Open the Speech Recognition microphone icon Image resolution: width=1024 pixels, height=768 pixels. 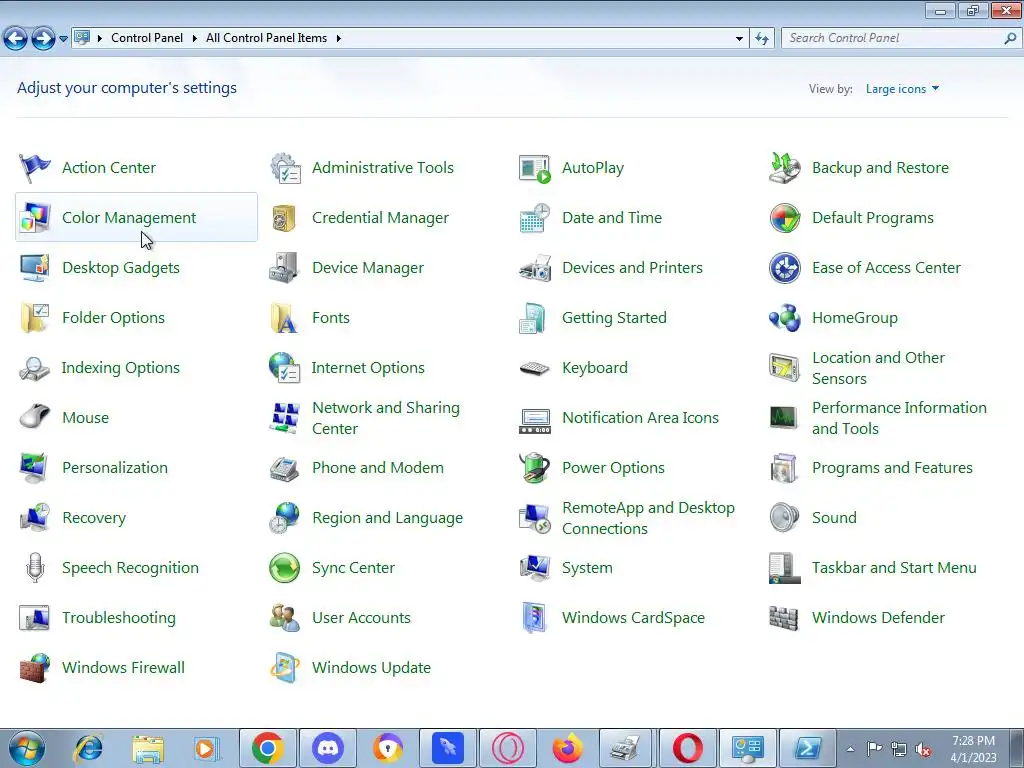click(35, 568)
